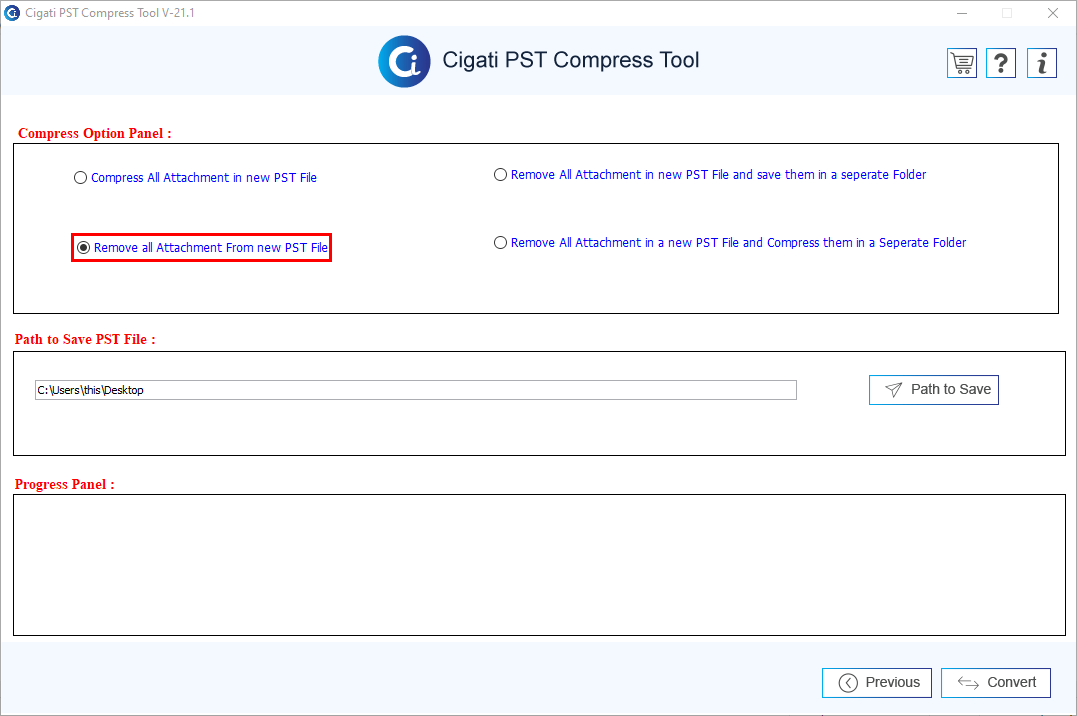Open the shopping cart purchase icon
1077x716 pixels.
click(x=962, y=63)
